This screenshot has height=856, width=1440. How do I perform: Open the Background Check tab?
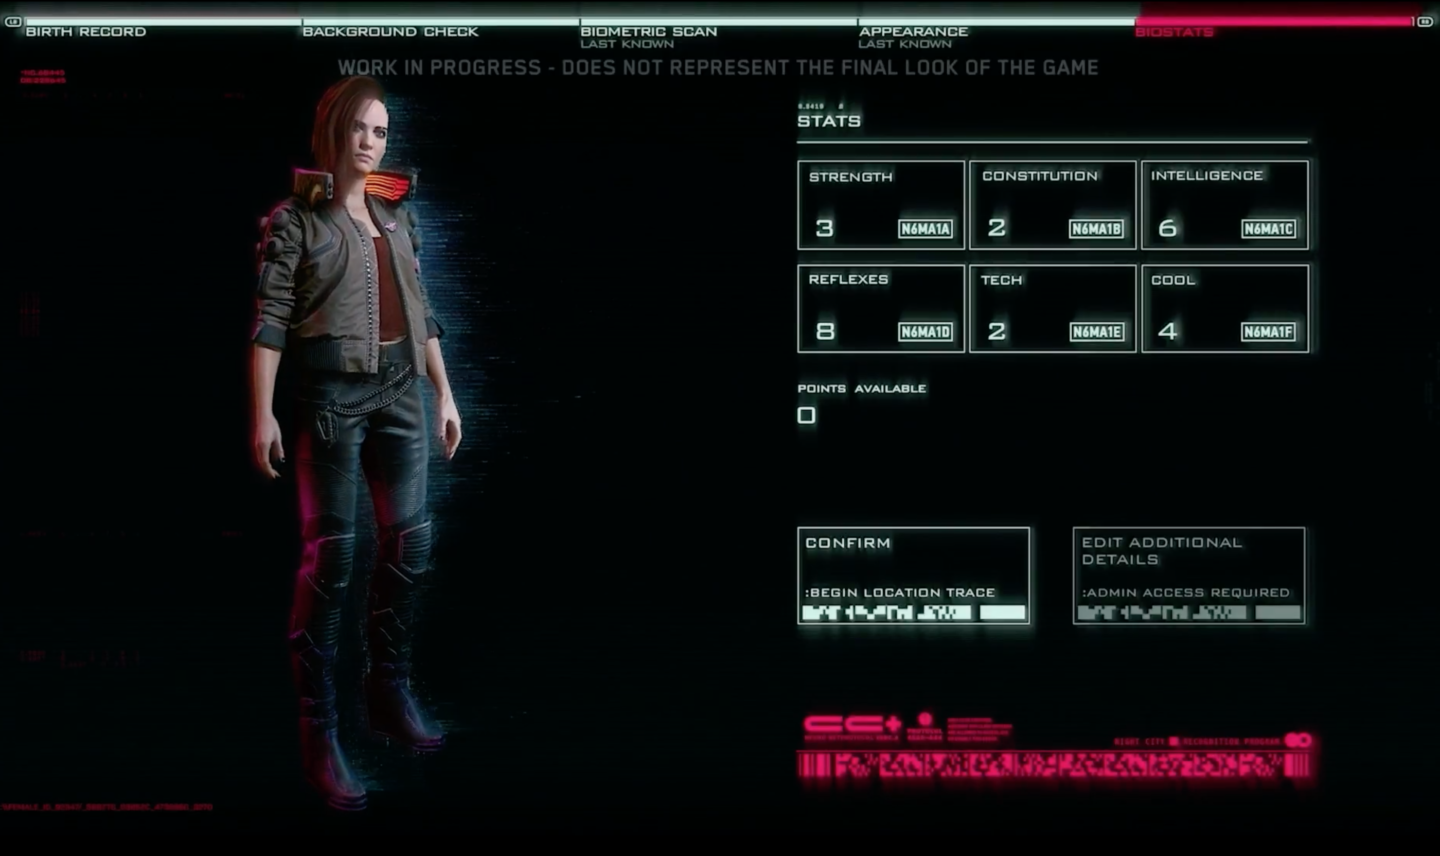390,31
